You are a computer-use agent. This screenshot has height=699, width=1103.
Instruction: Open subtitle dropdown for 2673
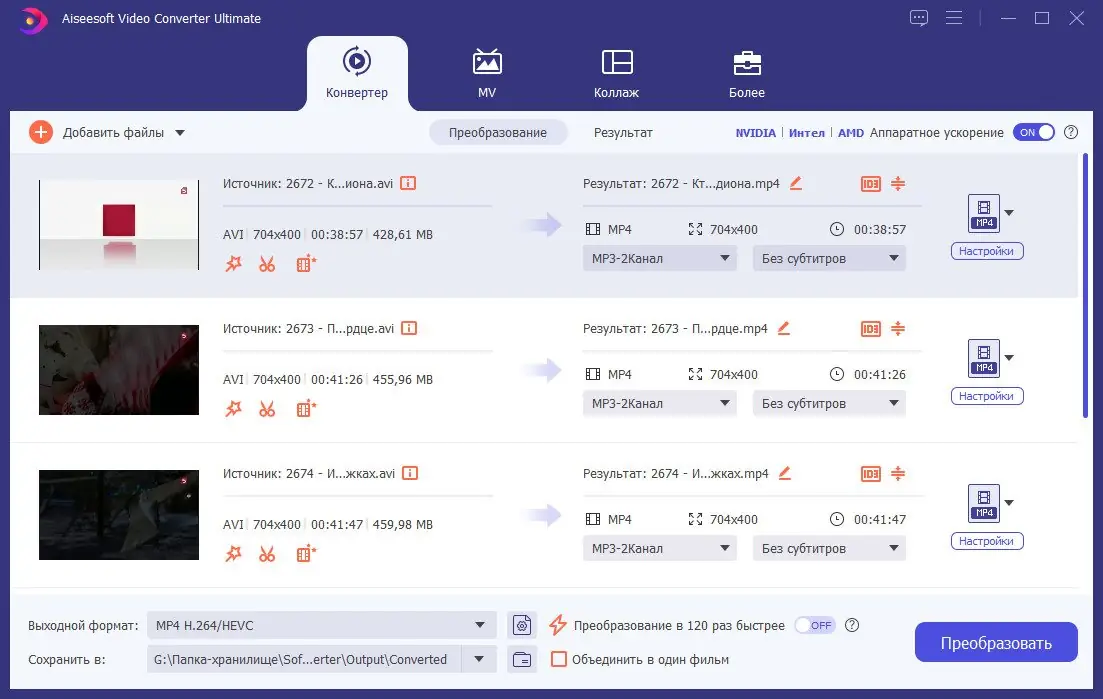829,403
